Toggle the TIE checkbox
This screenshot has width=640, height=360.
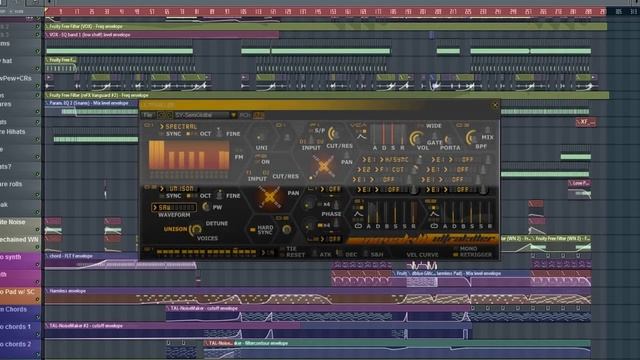pos(288,249)
